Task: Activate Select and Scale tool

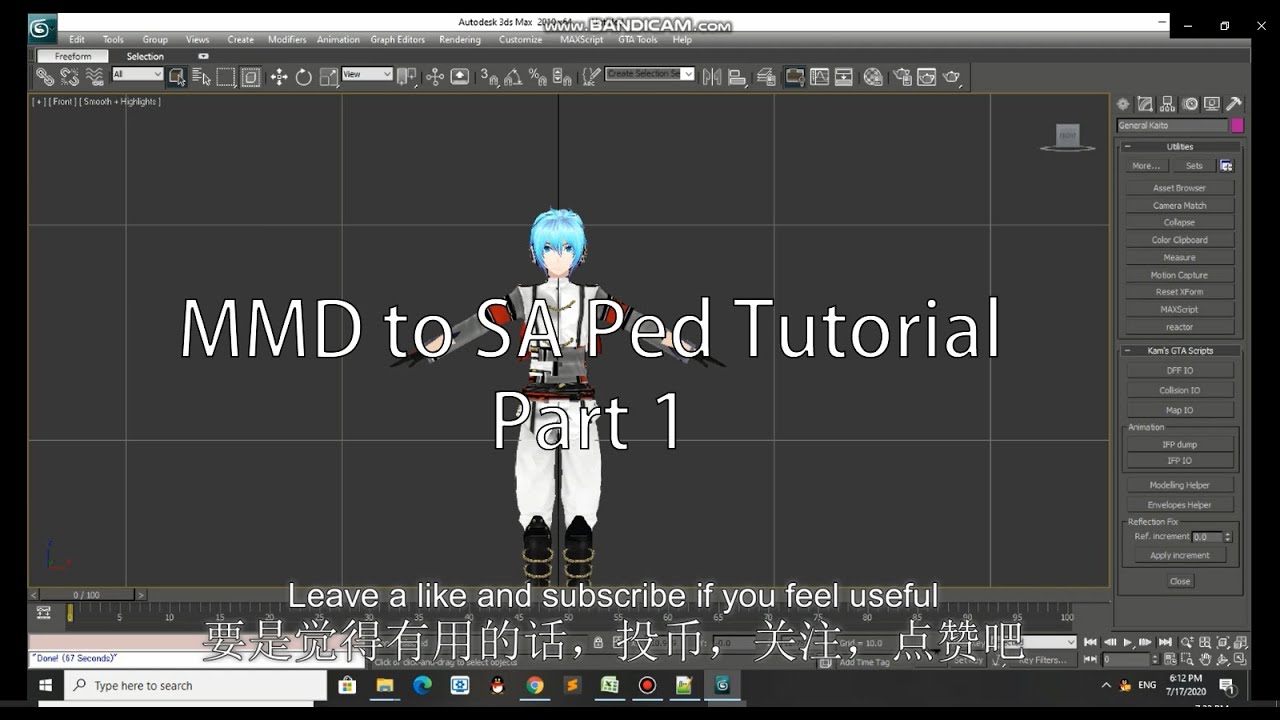Action: [328, 76]
